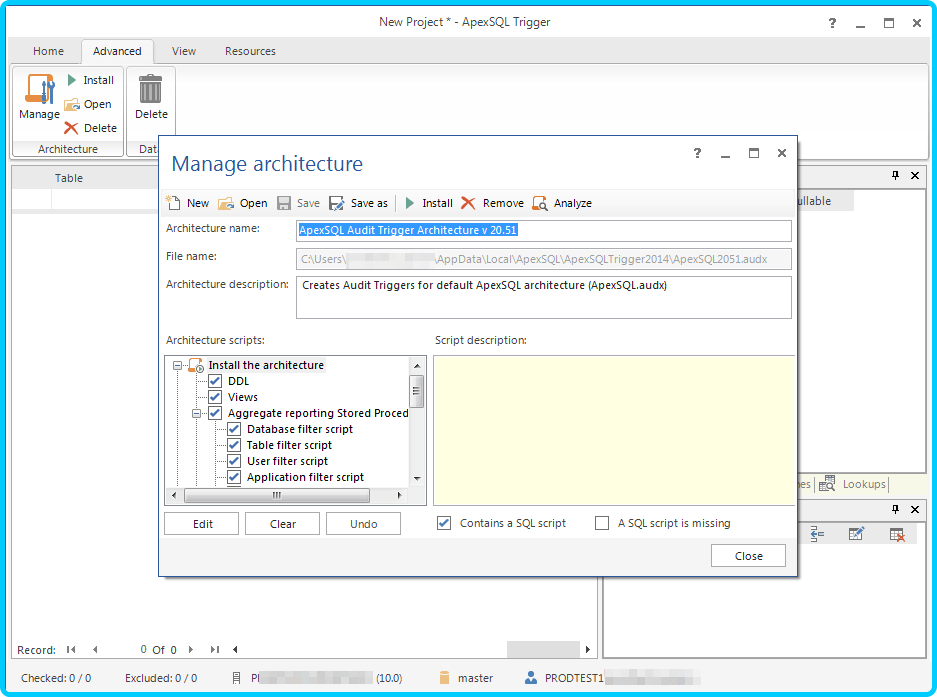Uncheck the Views script checkbox
937x697 pixels.
tap(215, 397)
